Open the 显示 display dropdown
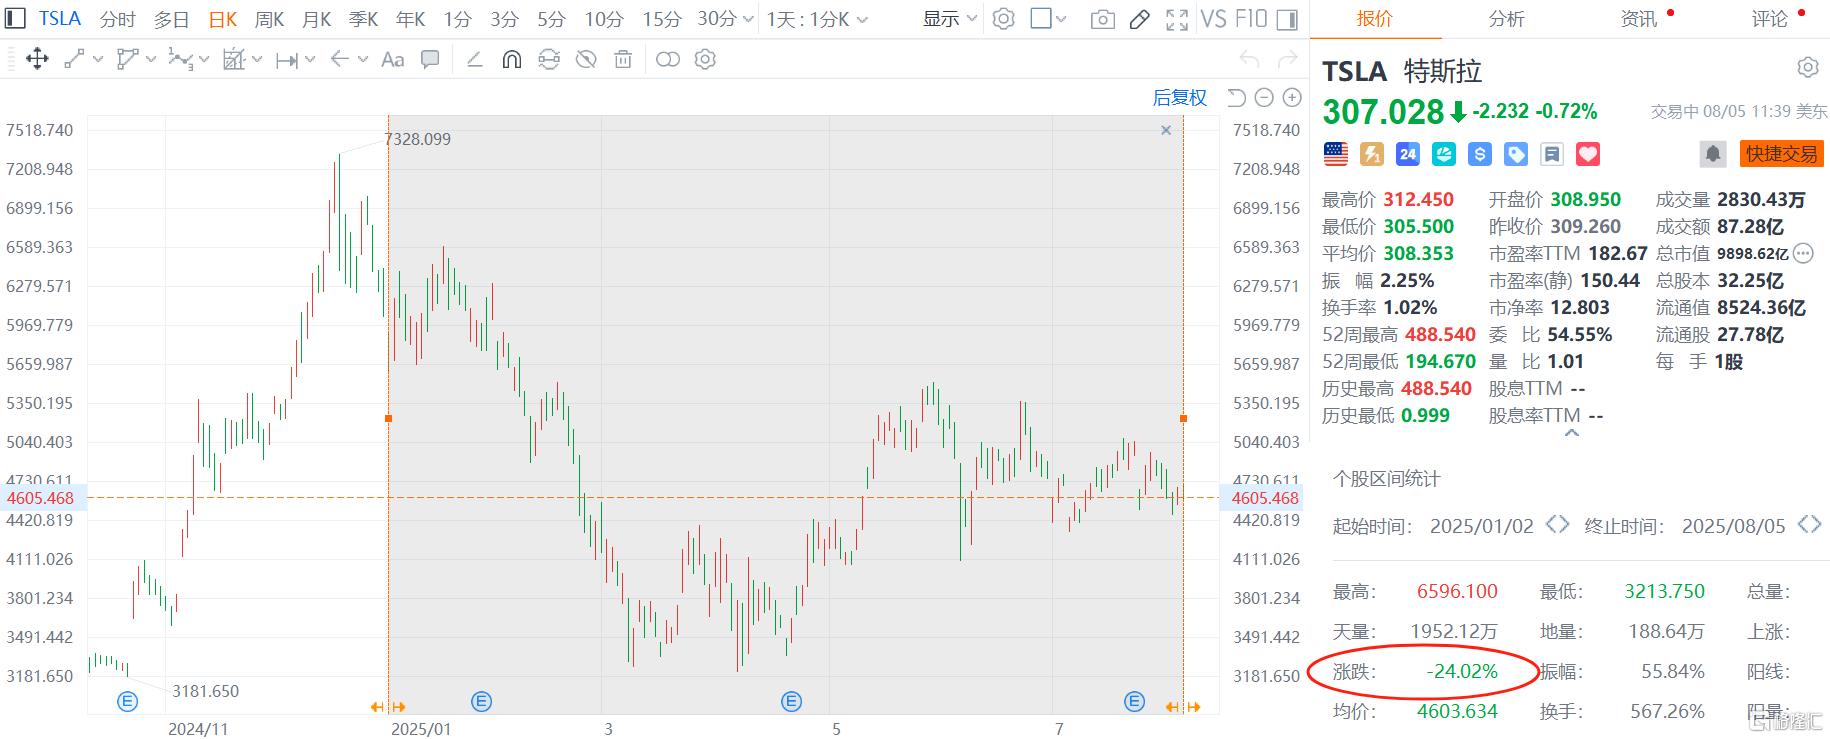The image size is (1830, 739). pyautogui.click(x=949, y=19)
